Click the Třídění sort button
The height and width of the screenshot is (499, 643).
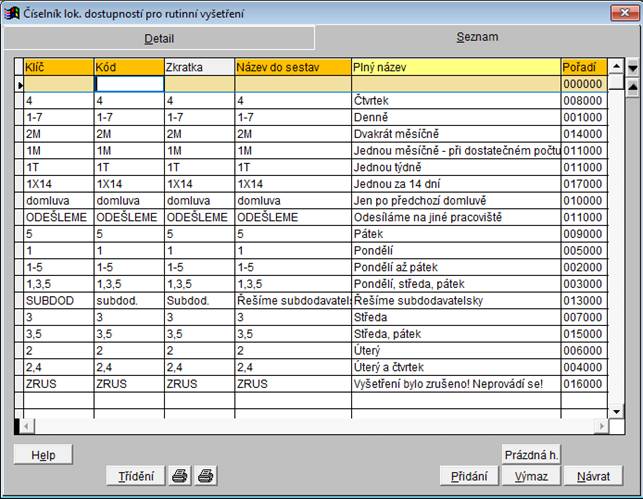[135, 475]
